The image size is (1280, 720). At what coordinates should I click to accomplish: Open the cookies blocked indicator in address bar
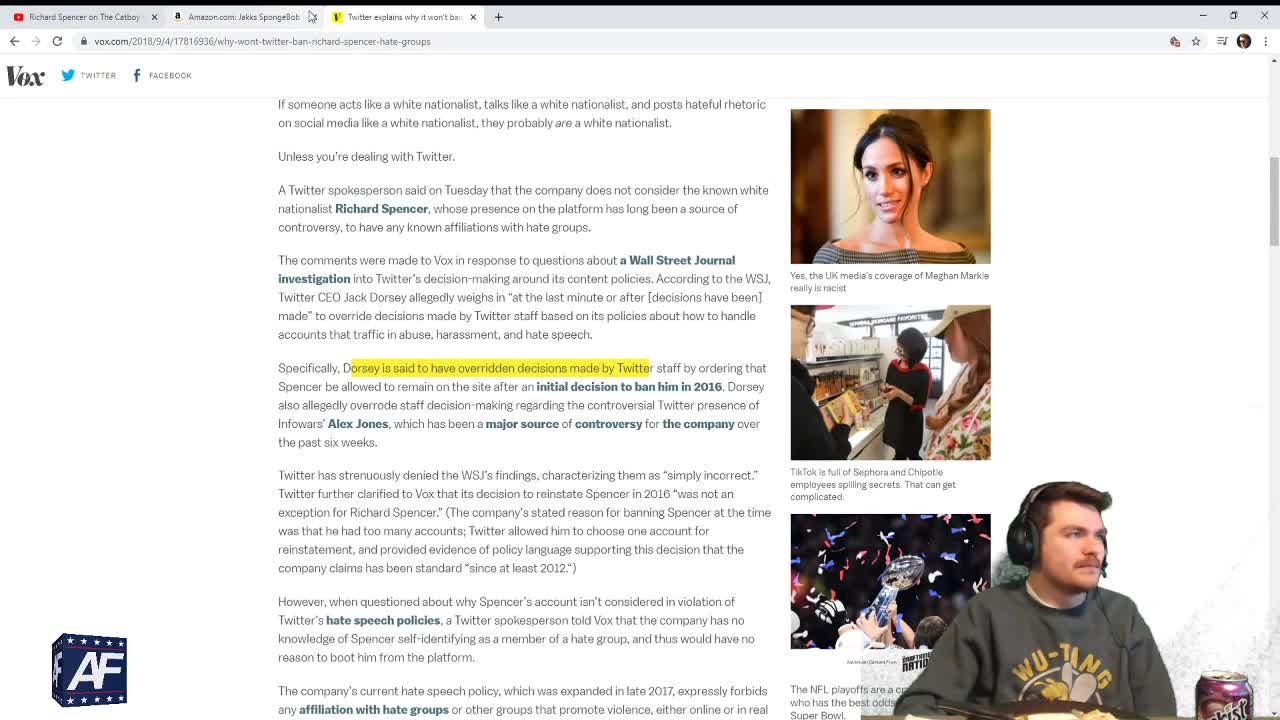pos(1175,41)
